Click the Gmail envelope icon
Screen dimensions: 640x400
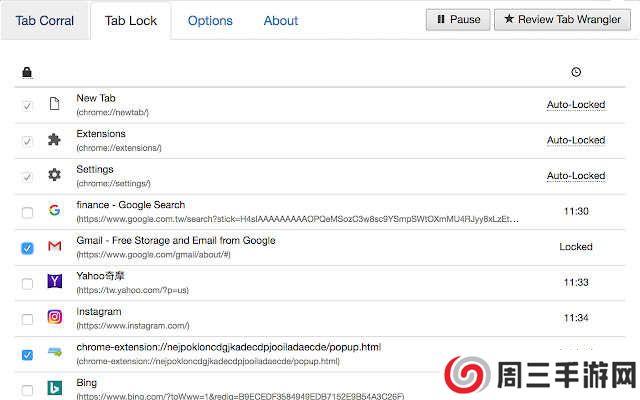point(55,247)
